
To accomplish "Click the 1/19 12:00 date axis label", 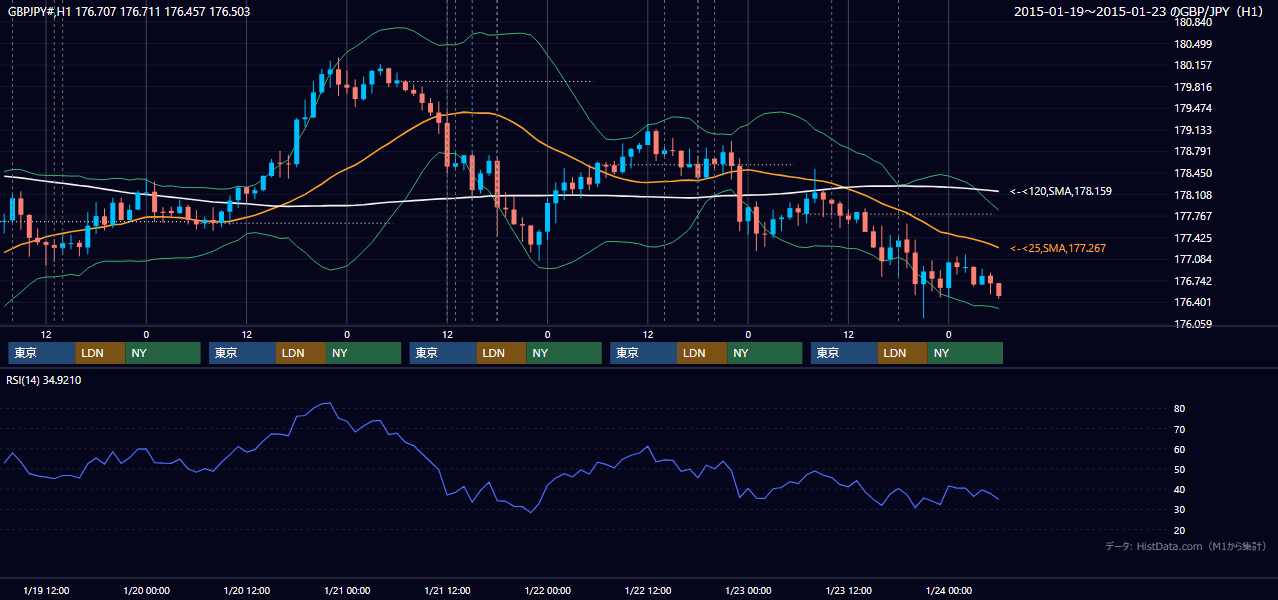I will [x=46, y=590].
